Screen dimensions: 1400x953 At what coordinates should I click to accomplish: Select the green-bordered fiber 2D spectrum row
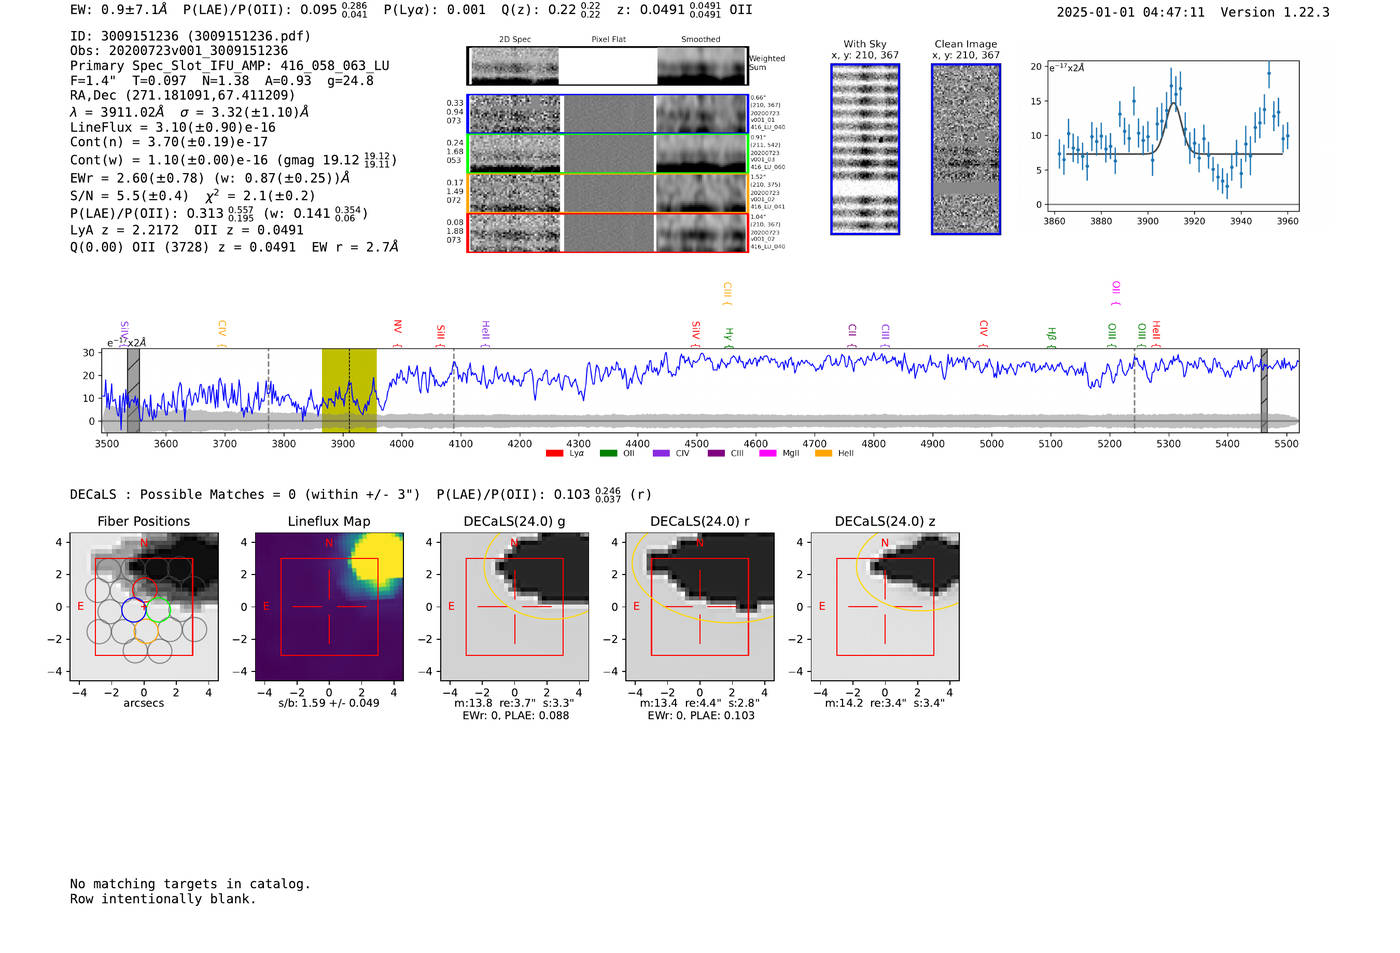[608, 154]
